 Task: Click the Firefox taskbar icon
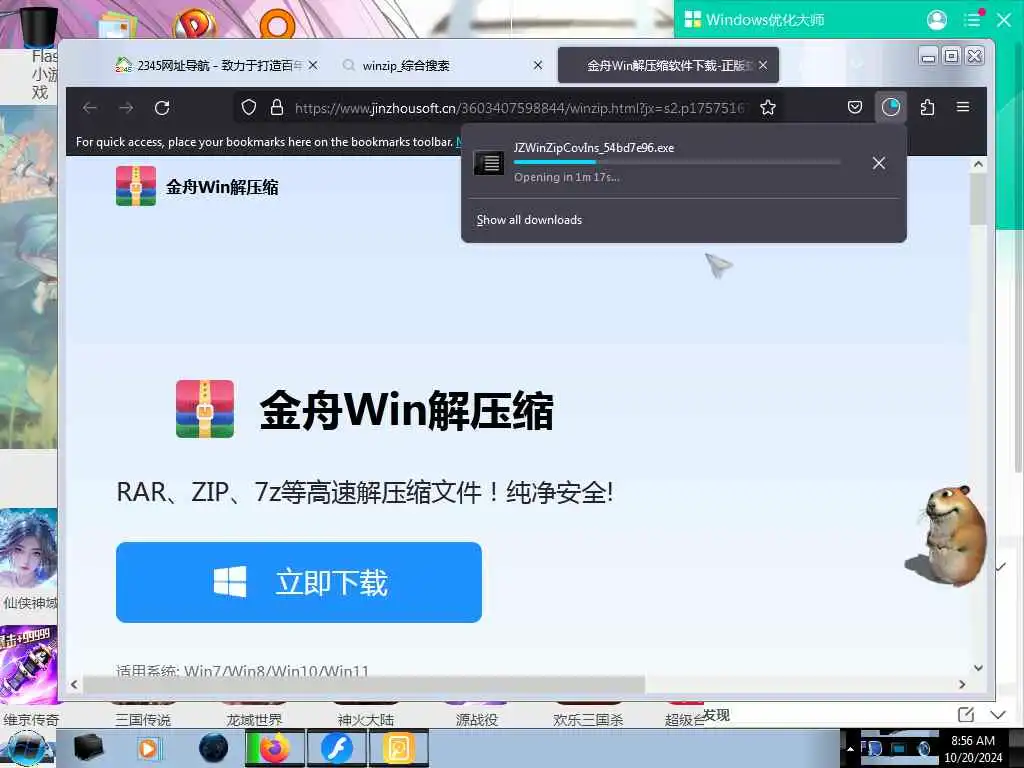pyautogui.click(x=274, y=748)
